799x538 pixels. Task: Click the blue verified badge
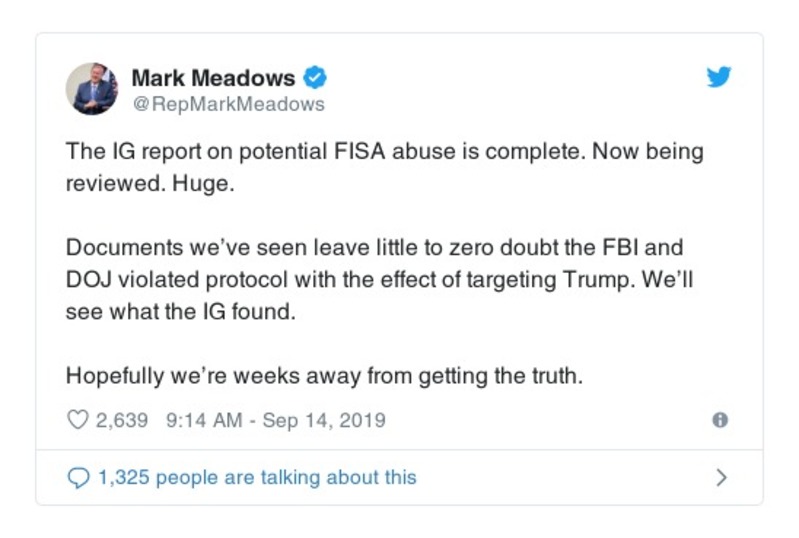click(316, 77)
